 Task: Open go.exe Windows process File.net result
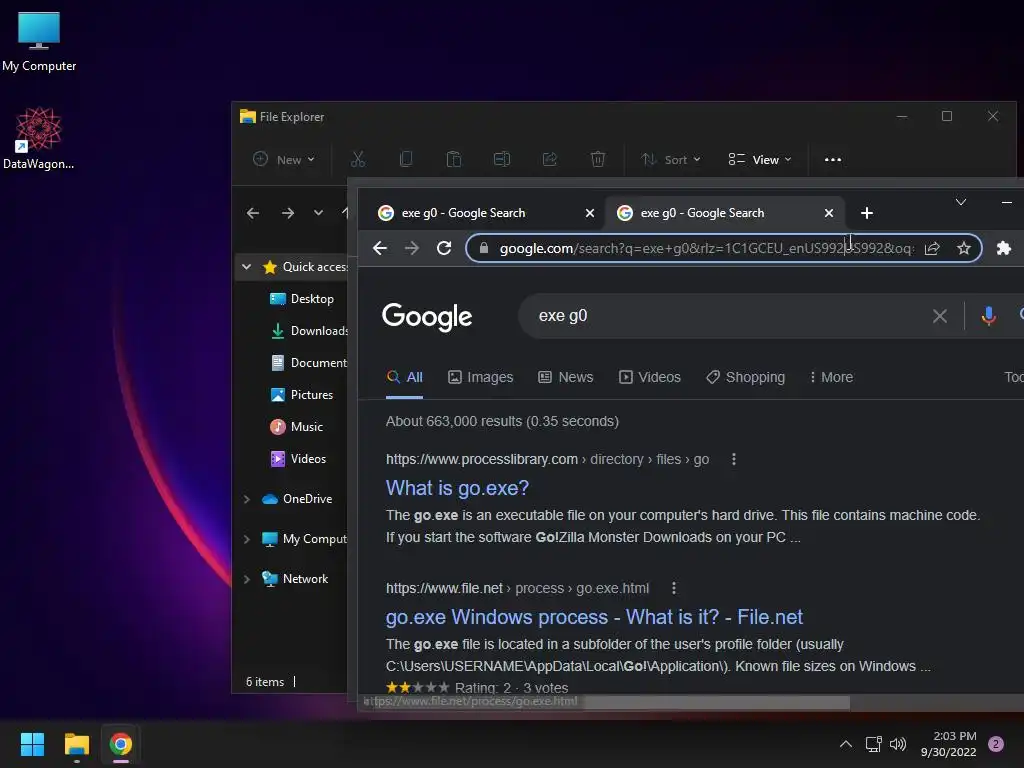(x=594, y=617)
